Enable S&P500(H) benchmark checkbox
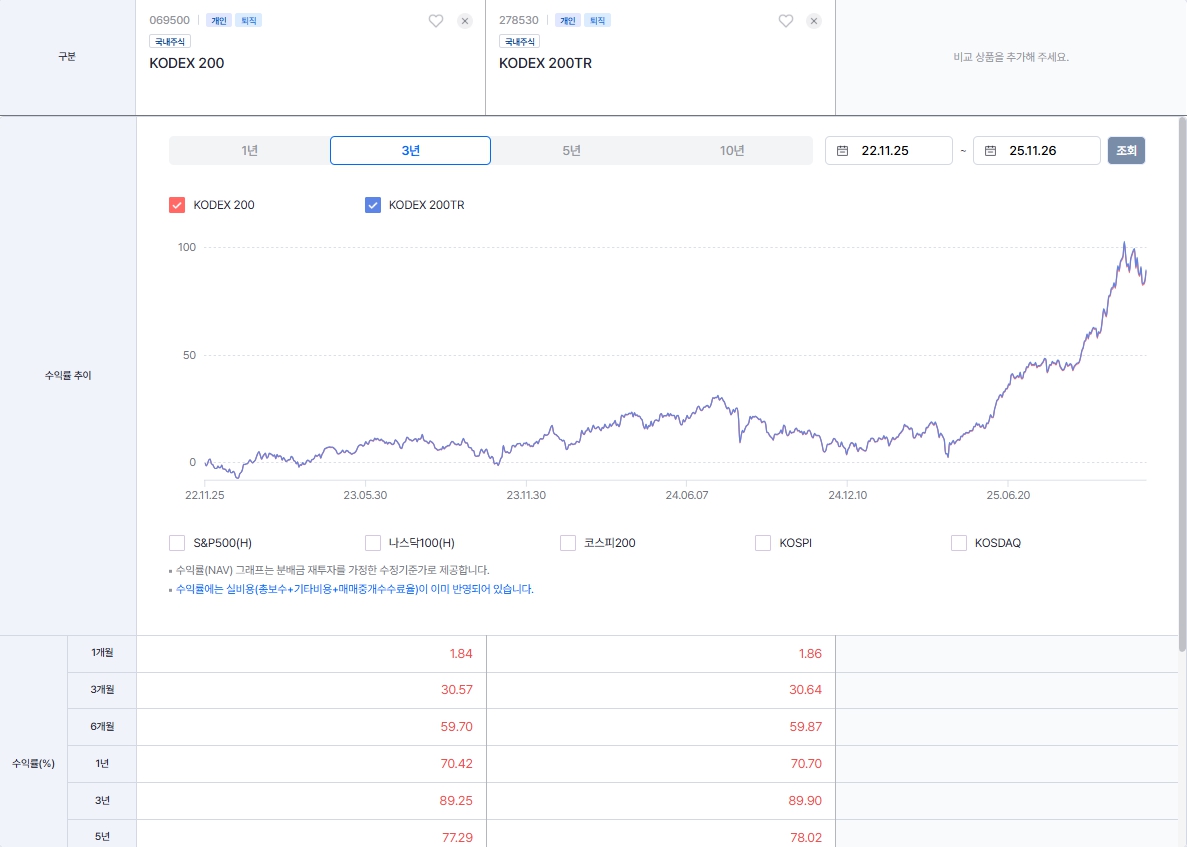1187x847 pixels. click(x=177, y=543)
